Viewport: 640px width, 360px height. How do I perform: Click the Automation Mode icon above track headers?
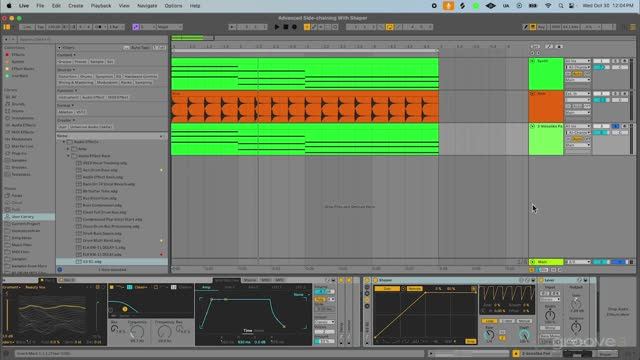[549, 47]
